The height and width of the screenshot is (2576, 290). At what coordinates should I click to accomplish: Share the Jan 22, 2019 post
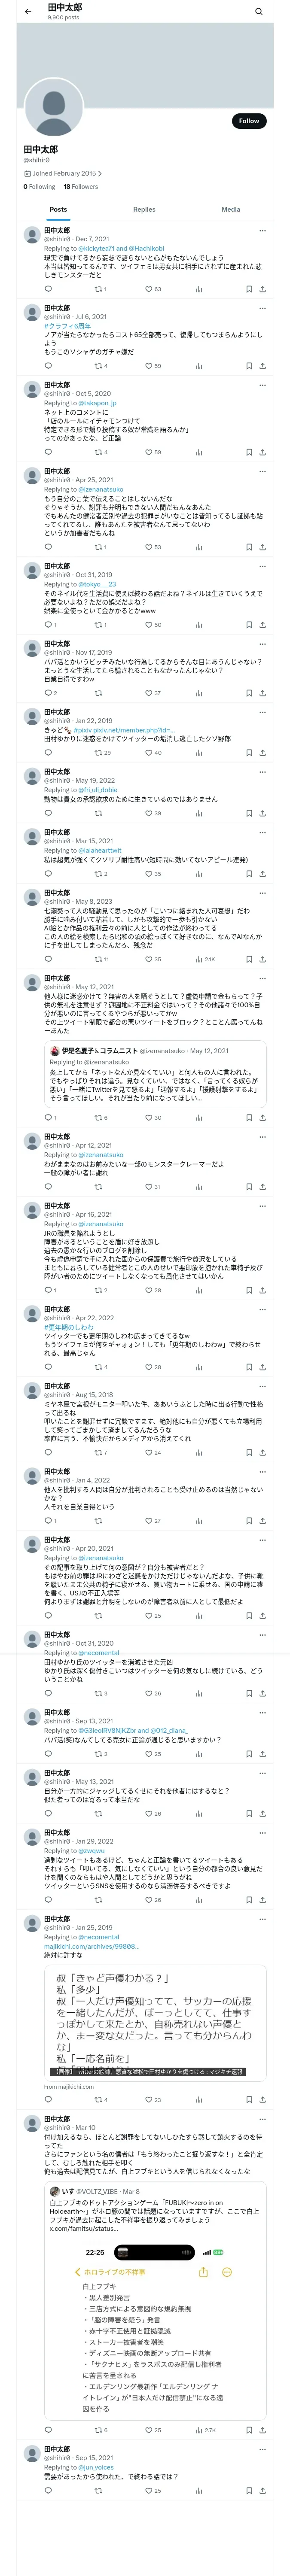[x=263, y=753]
